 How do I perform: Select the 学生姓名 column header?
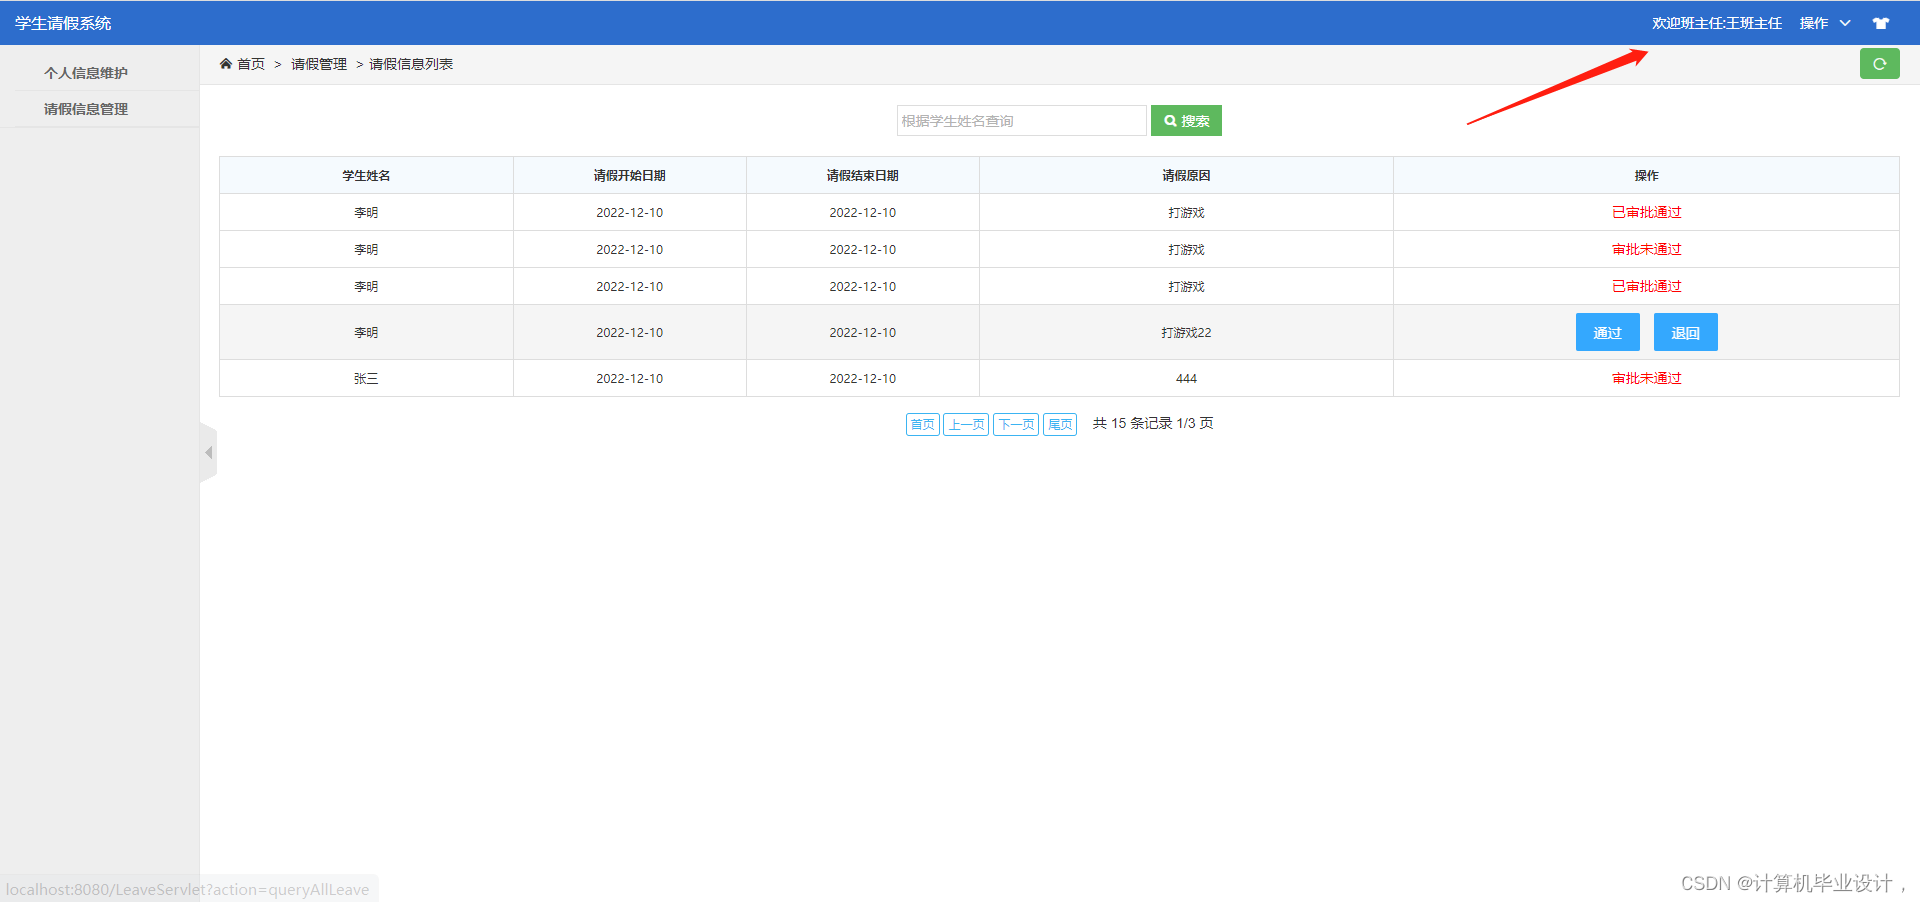pos(366,175)
